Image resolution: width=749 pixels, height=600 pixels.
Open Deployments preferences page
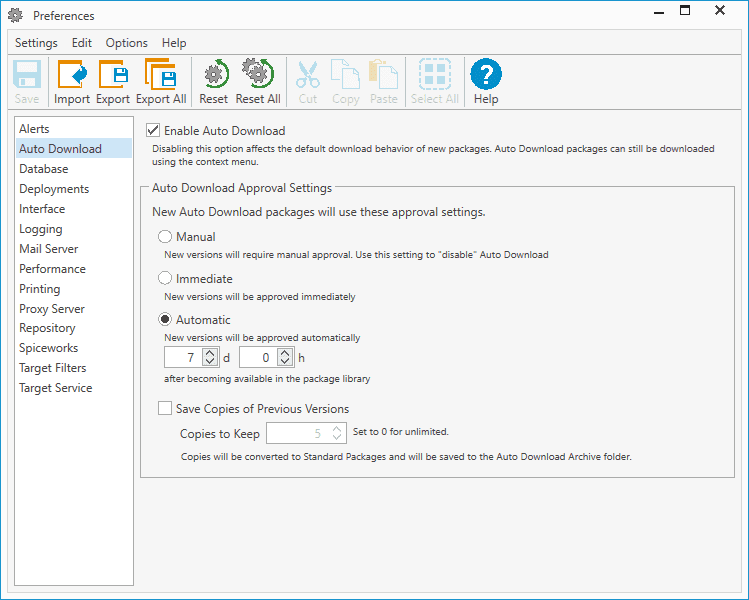coord(74,189)
